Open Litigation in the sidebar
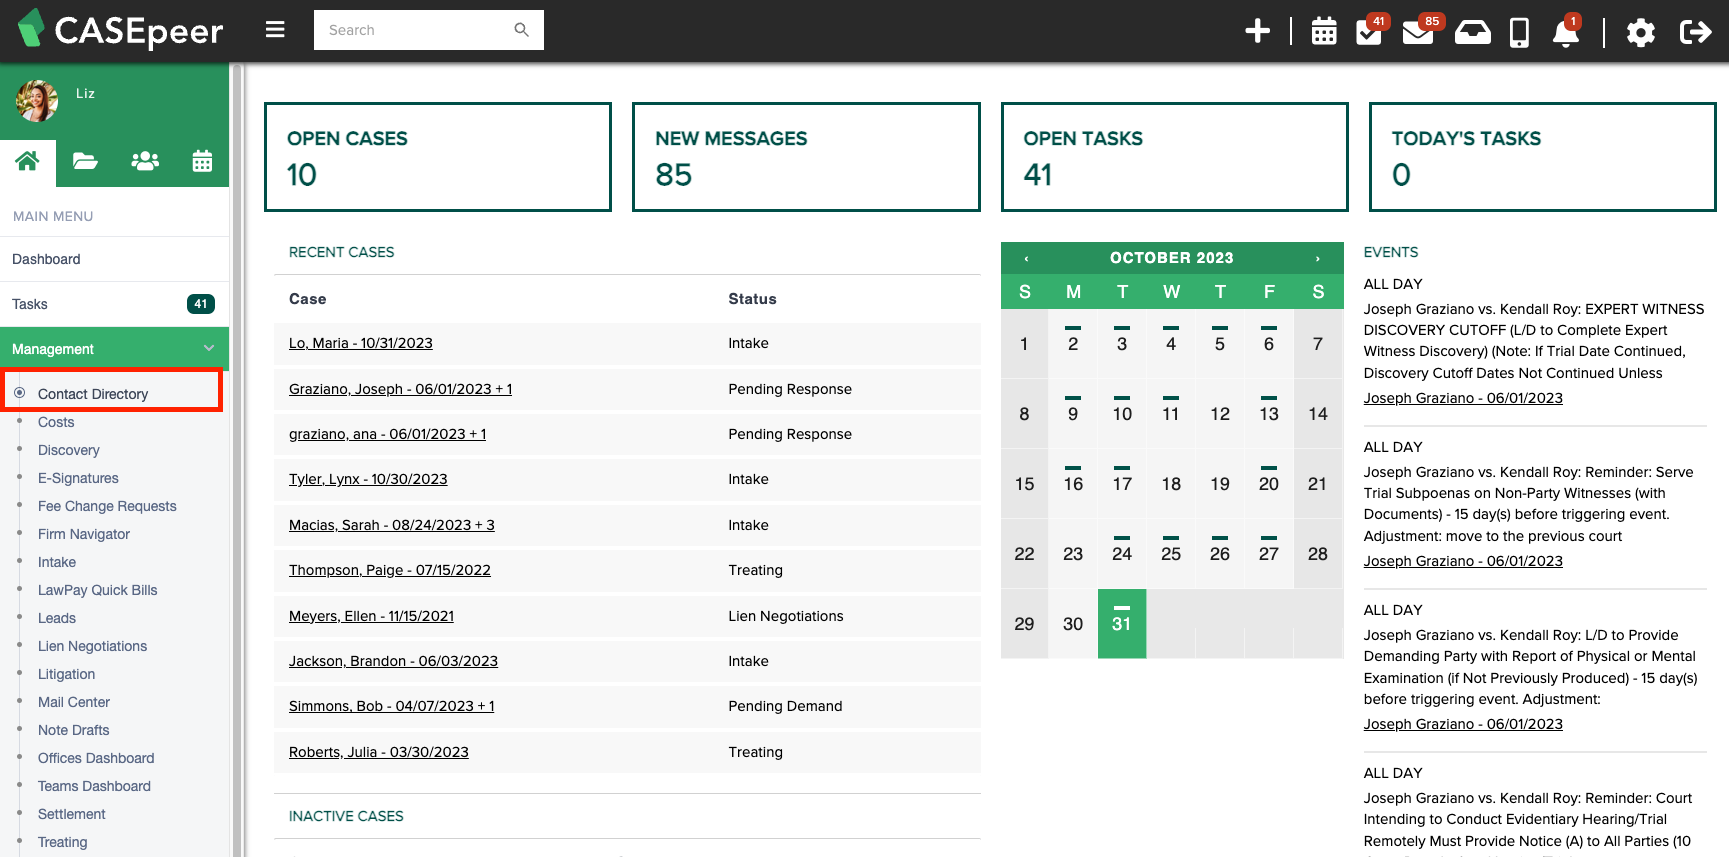1729x857 pixels. coord(66,674)
